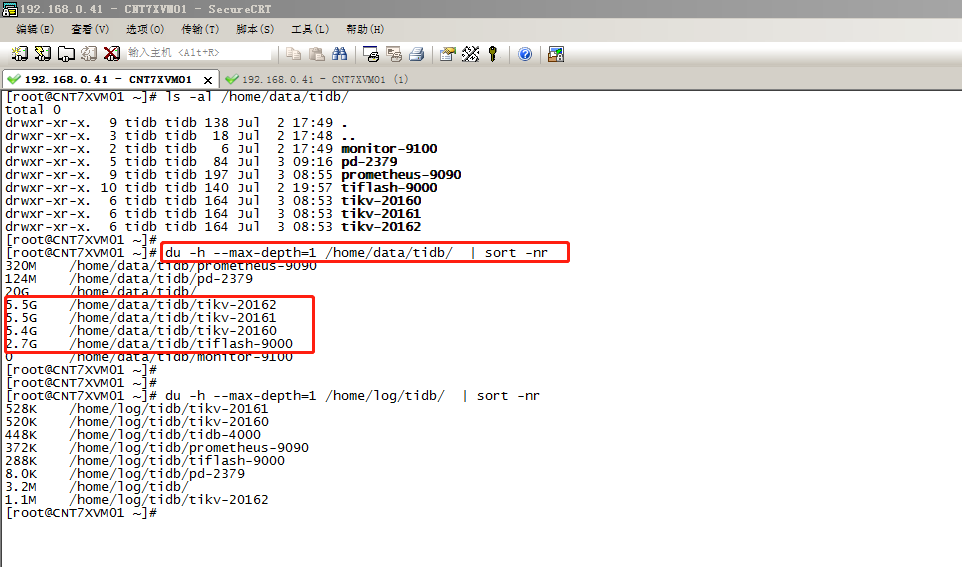Viewport: 962px width, 567px height.
Task: Click the path /home/data/tidb/tiflash-9000
Action: click(181, 344)
